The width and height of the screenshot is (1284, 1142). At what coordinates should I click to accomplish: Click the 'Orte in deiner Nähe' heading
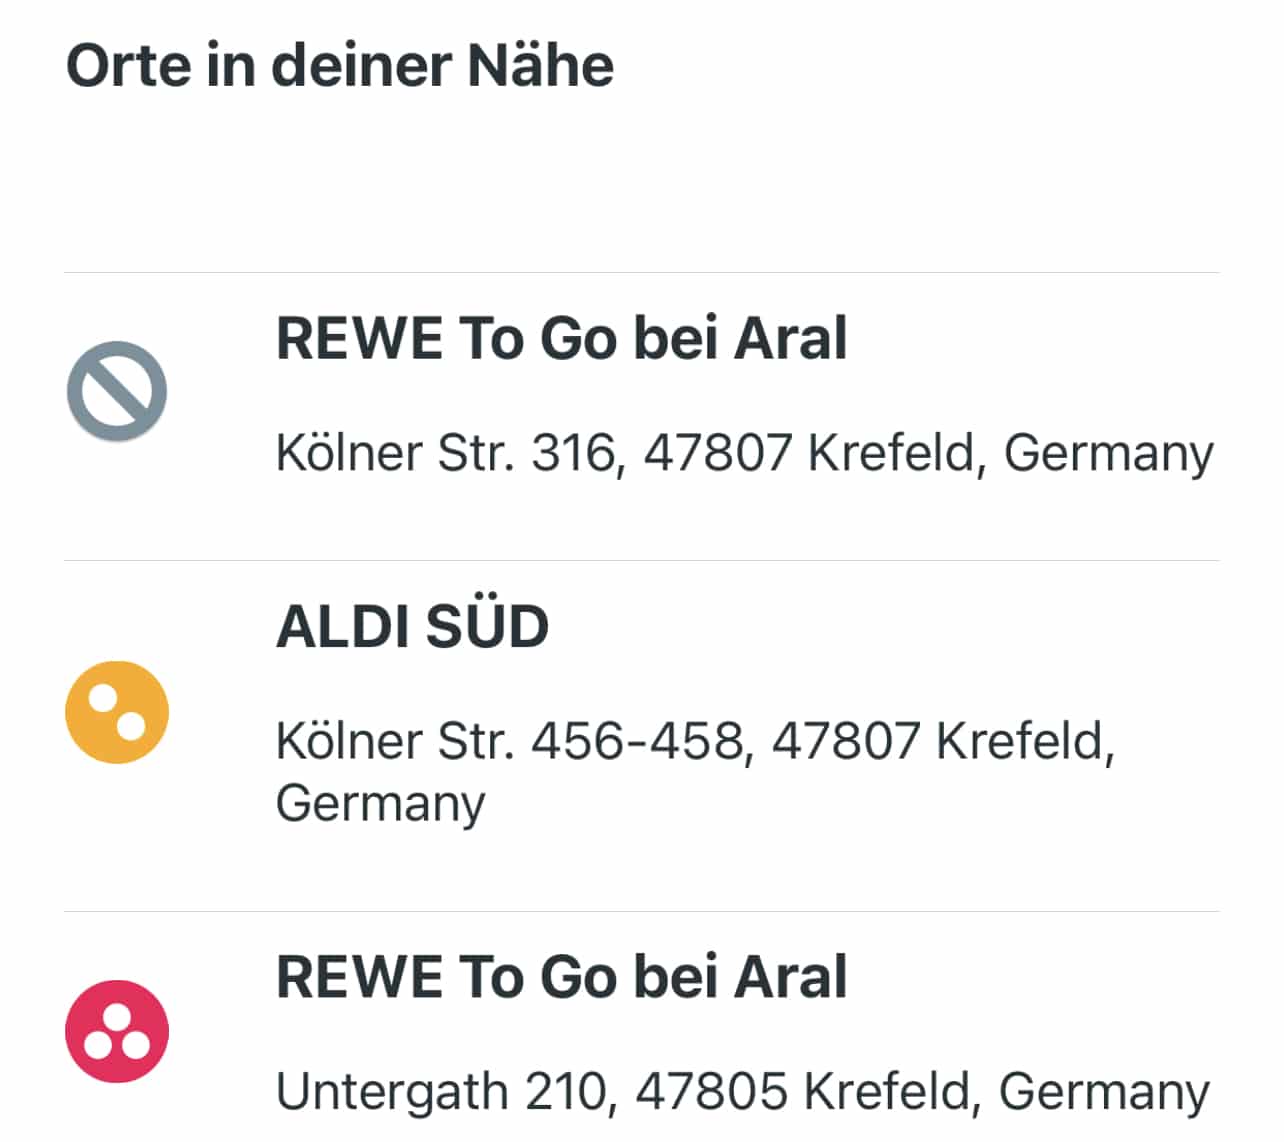click(x=340, y=66)
